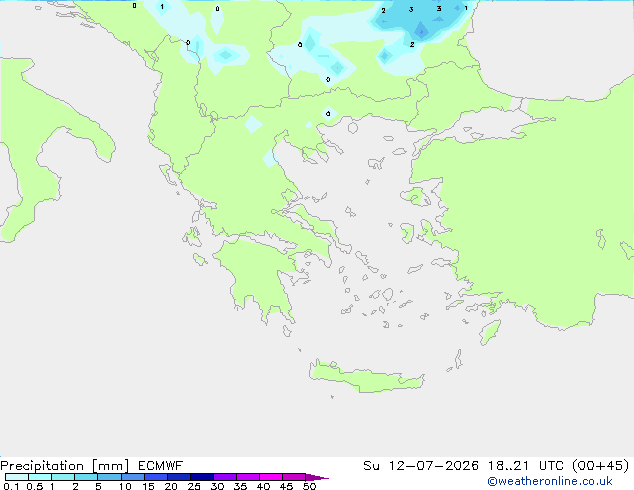Click the legend tick label '15'
This screenshot has height=490, width=634.
pos(148,486)
